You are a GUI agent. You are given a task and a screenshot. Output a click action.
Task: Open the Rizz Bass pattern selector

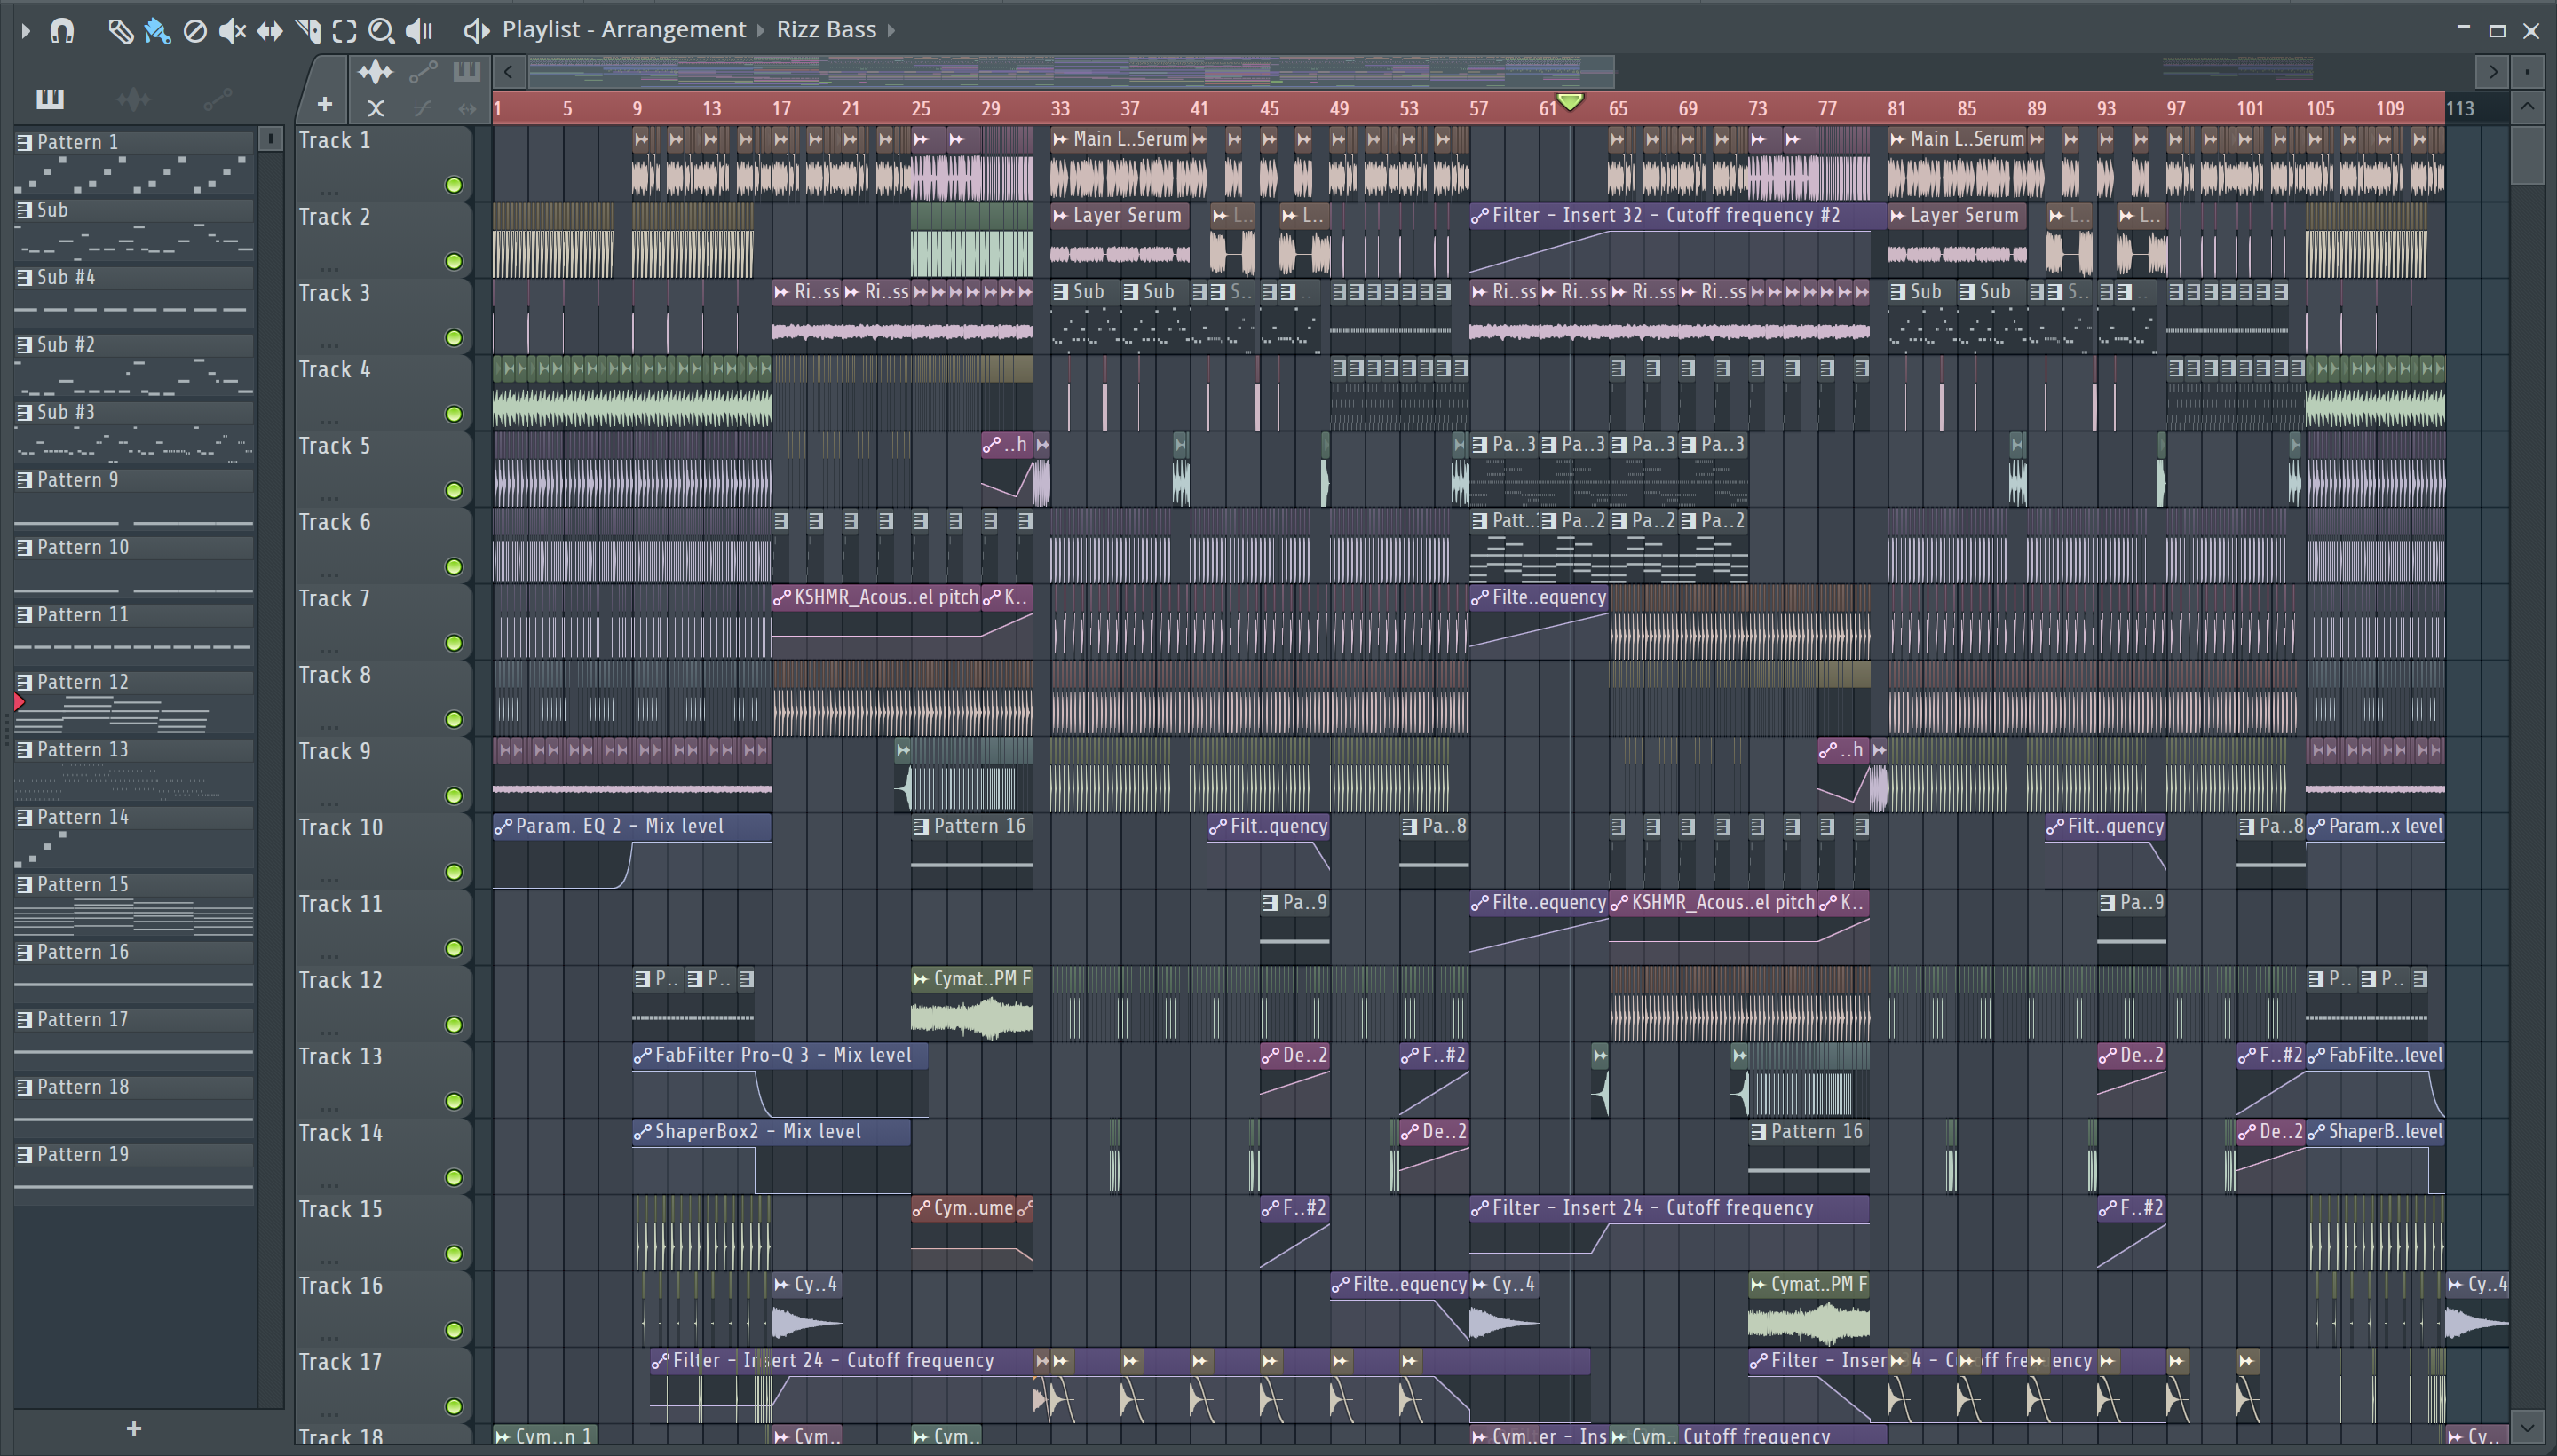(826, 29)
